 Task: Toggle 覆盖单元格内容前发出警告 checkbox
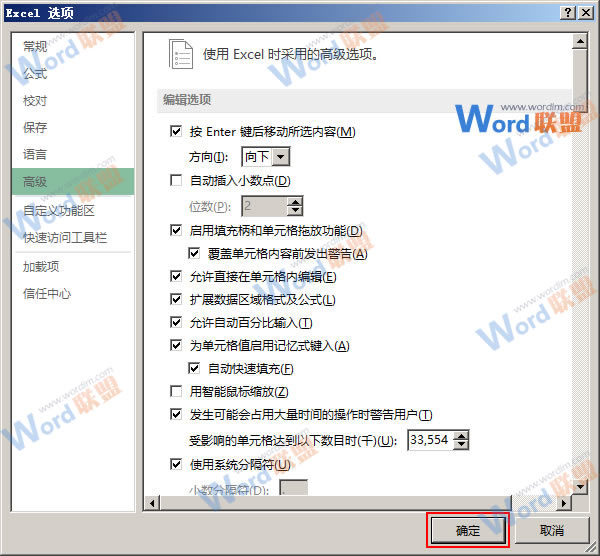click(x=194, y=253)
